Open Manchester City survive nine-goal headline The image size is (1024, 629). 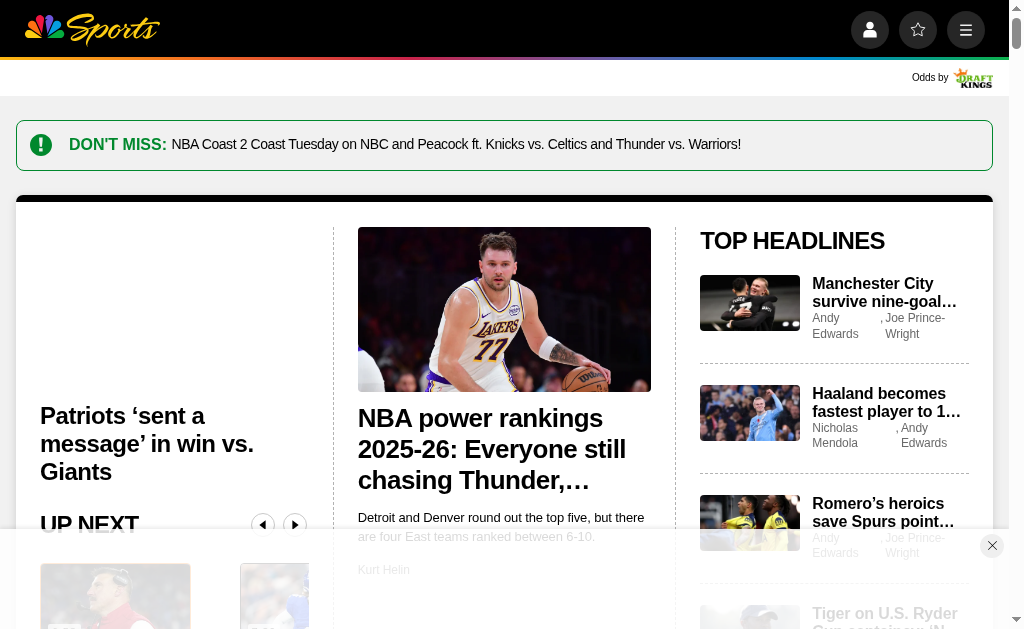884,292
